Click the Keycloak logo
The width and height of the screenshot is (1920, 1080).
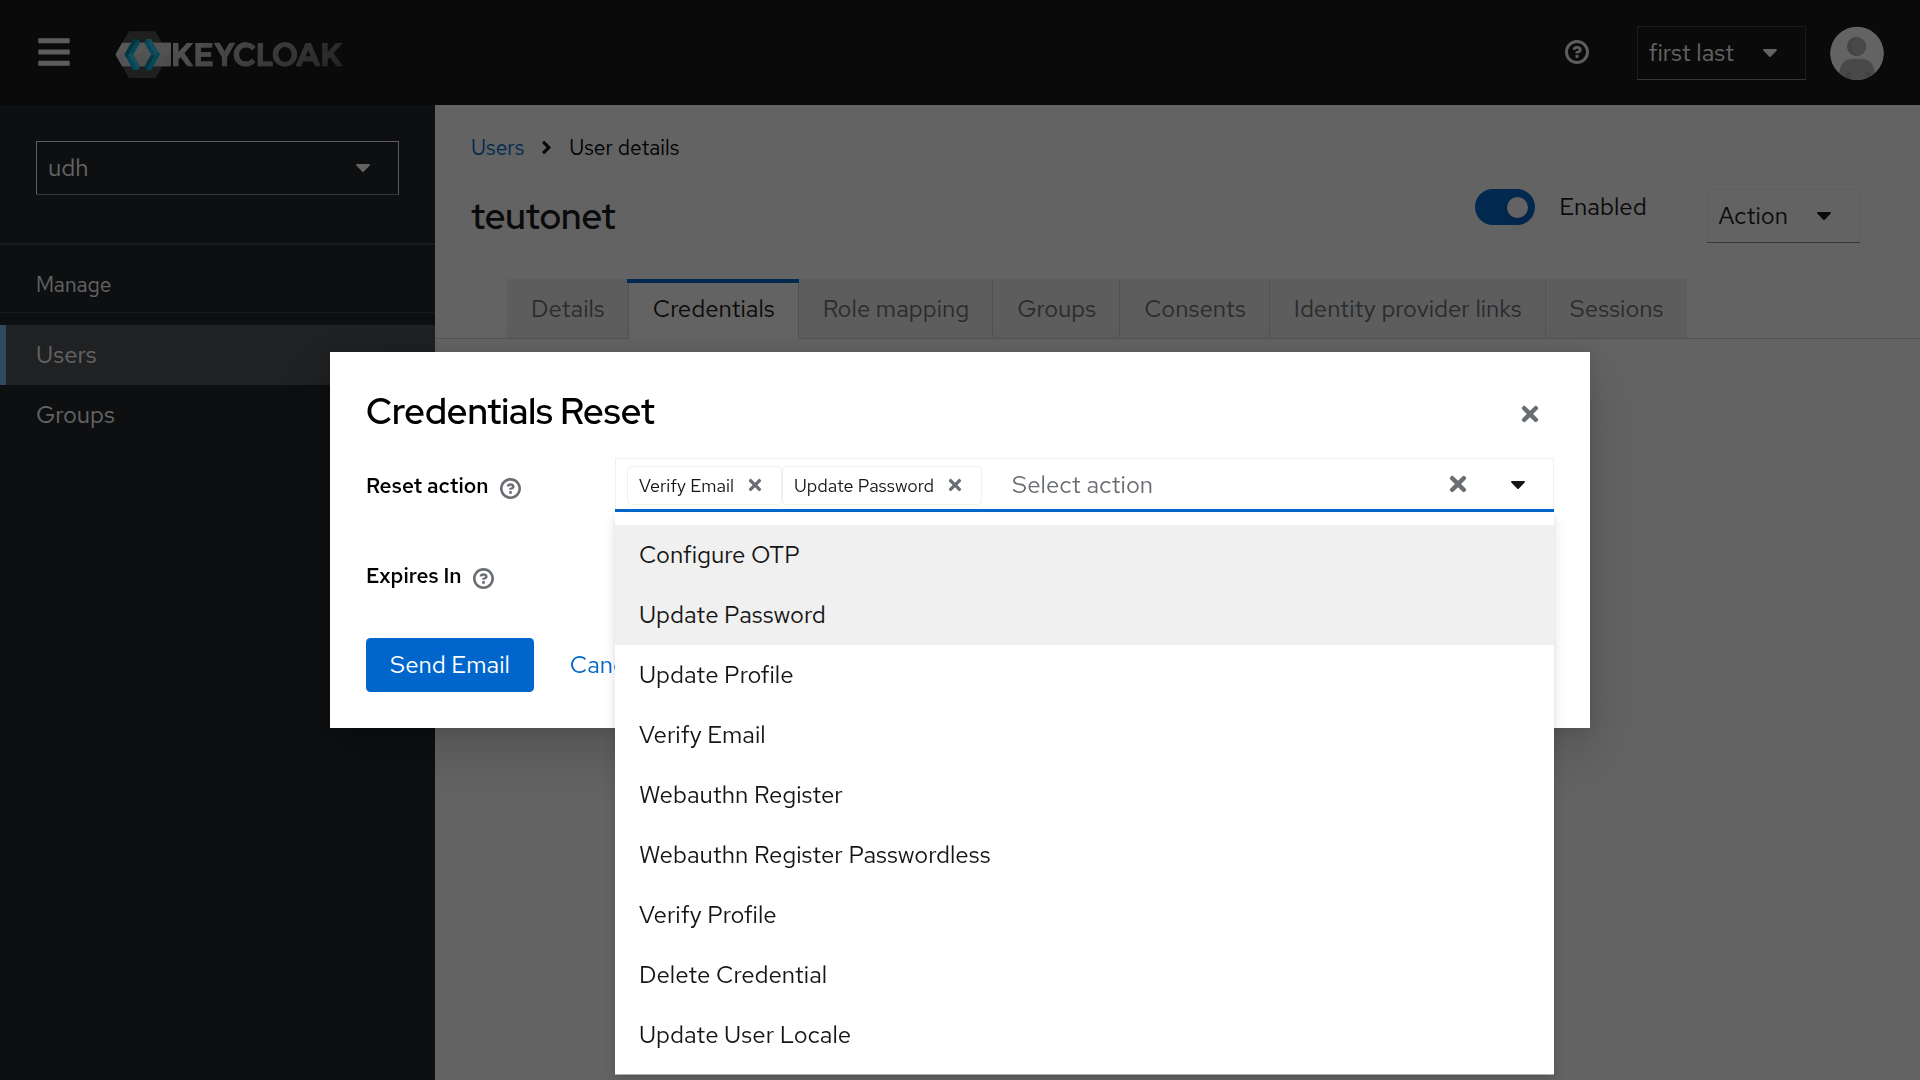229,54
